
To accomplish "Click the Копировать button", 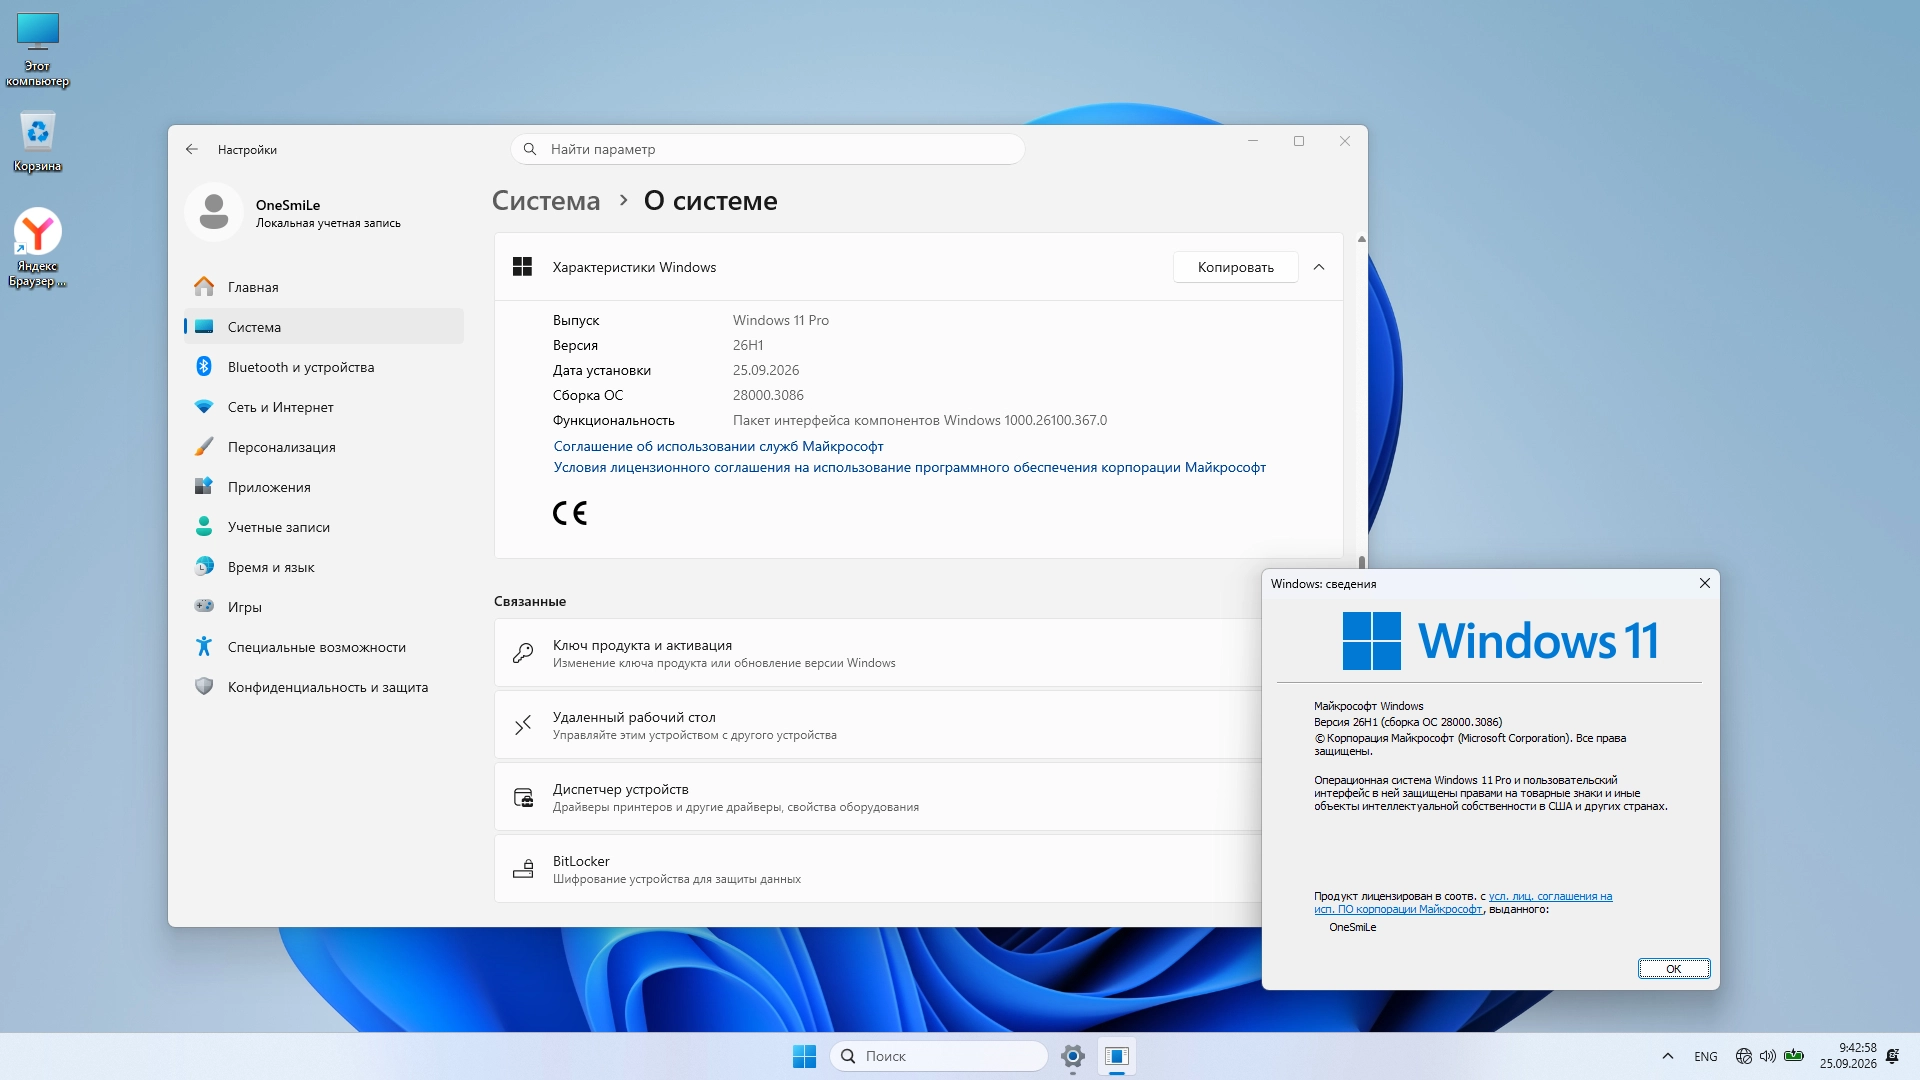I will [1235, 267].
